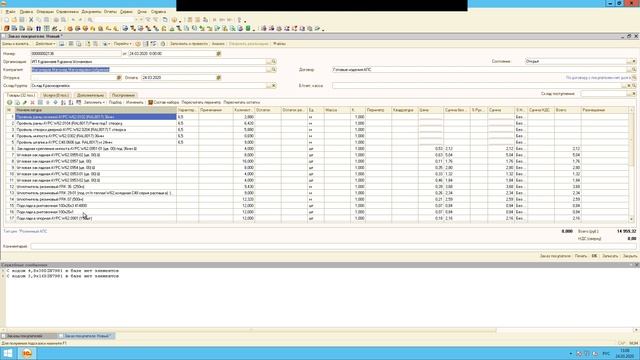Click the Open file toolbar icon
Screen dimensions: 640x360
[x=14, y=20]
